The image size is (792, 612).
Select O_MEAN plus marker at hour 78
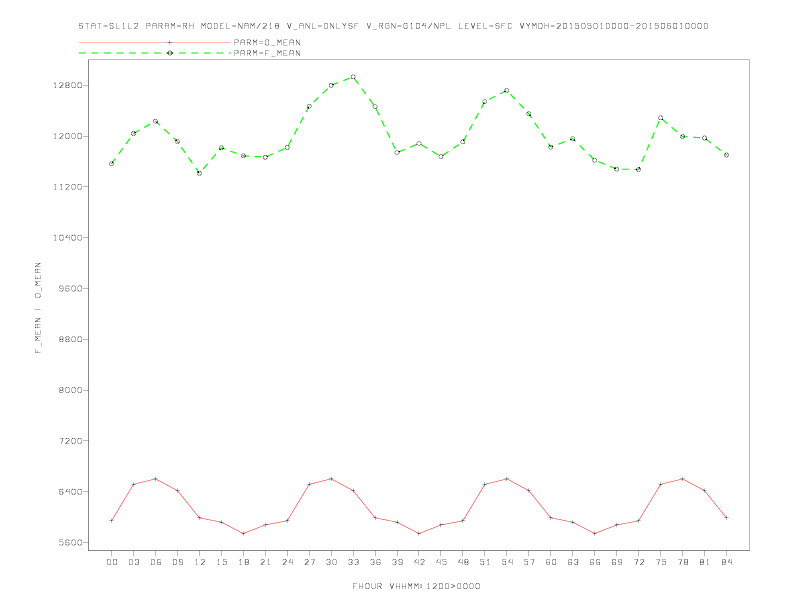[682, 479]
